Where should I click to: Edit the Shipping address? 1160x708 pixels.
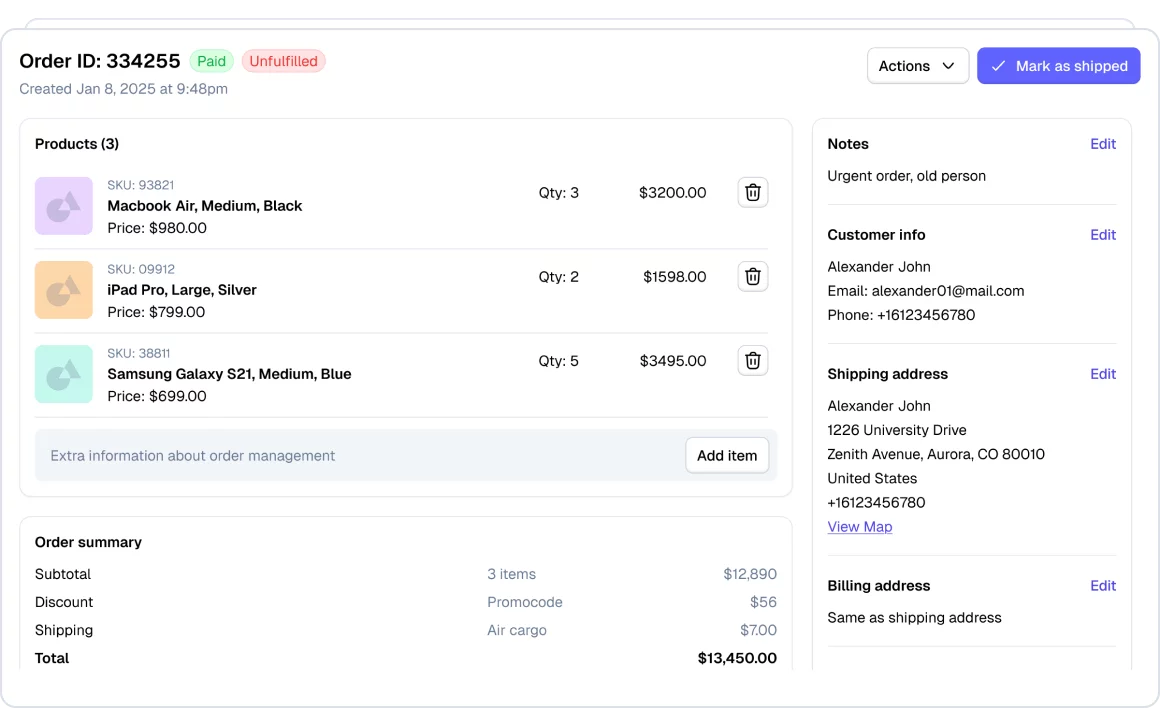[1102, 374]
